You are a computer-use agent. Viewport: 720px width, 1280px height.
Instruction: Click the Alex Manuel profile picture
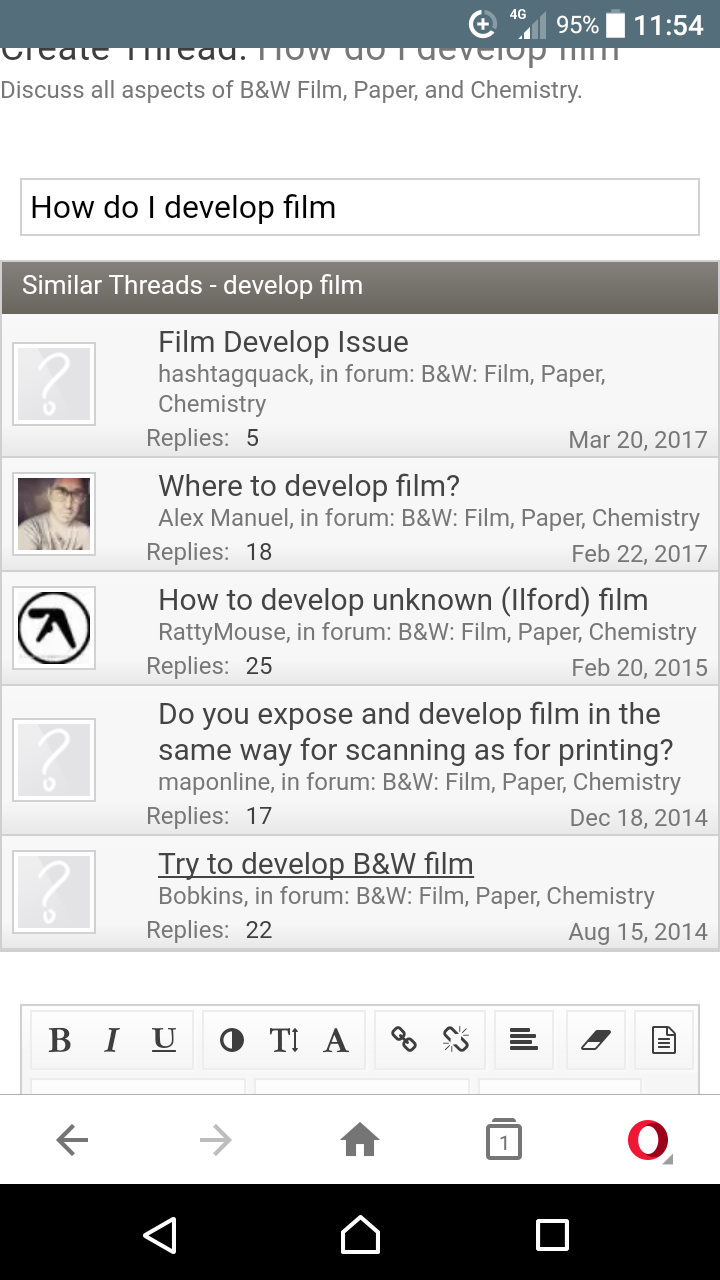click(54, 514)
